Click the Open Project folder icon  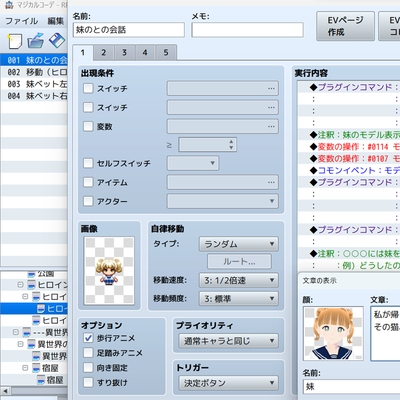(x=36, y=41)
